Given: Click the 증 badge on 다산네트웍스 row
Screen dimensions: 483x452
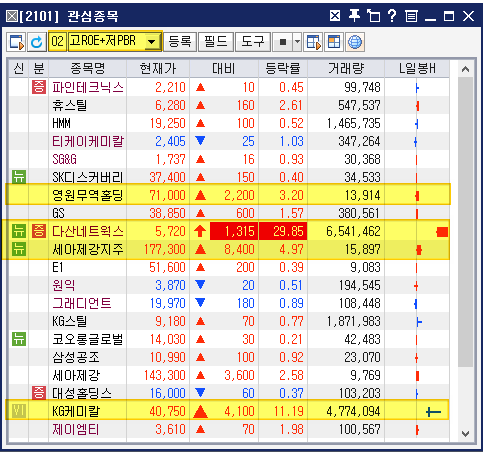Looking at the screenshot, I should coord(39,231).
